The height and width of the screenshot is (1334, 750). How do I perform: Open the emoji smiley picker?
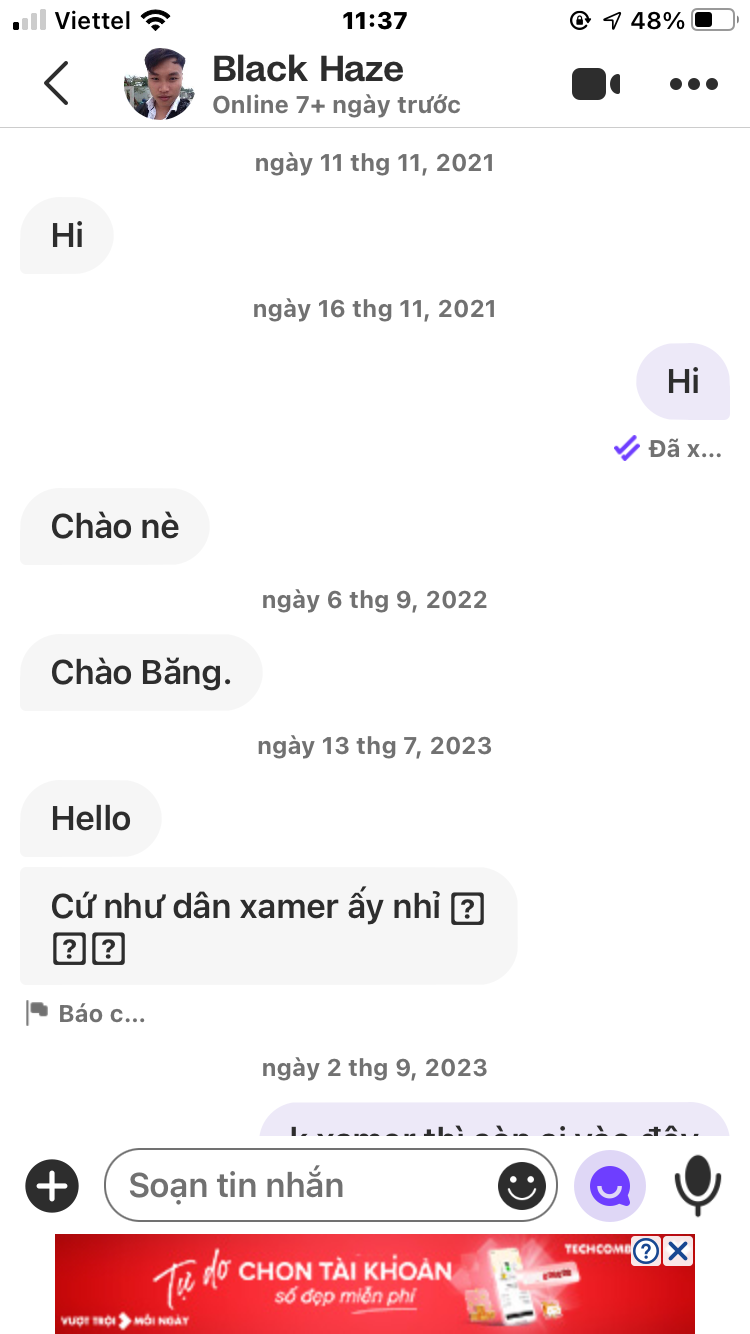[522, 1186]
